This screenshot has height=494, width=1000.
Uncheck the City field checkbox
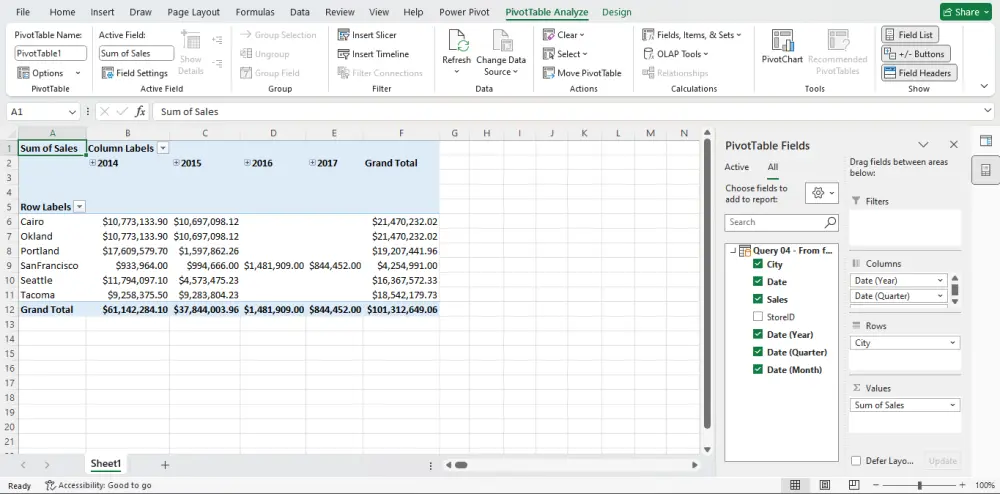(x=758, y=264)
